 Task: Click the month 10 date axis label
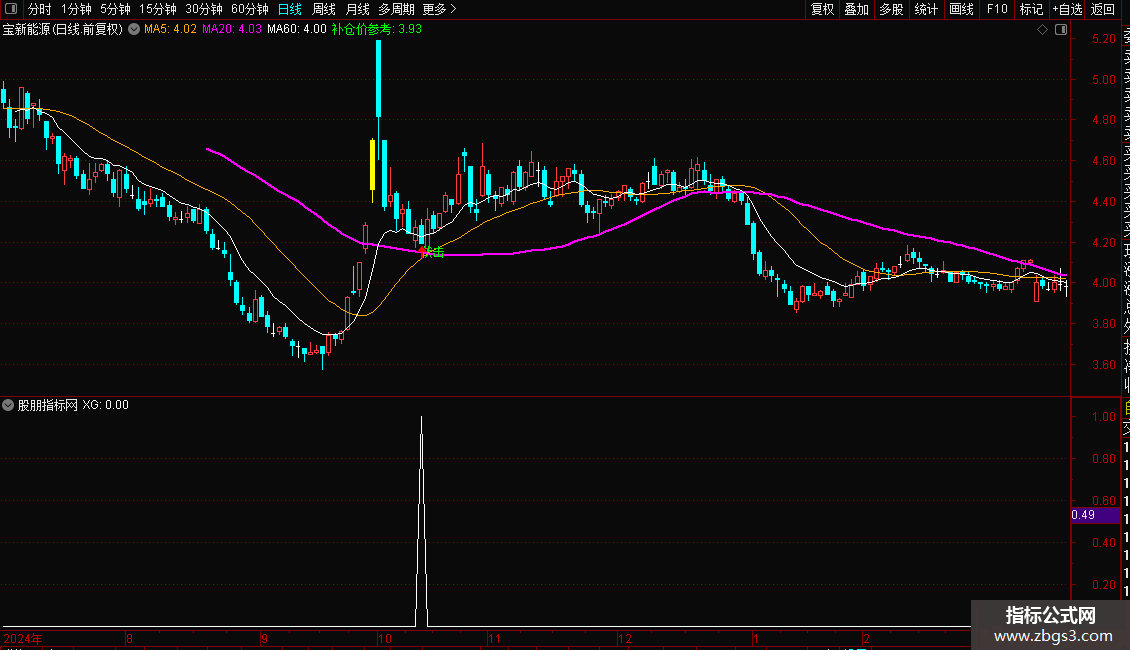384,638
